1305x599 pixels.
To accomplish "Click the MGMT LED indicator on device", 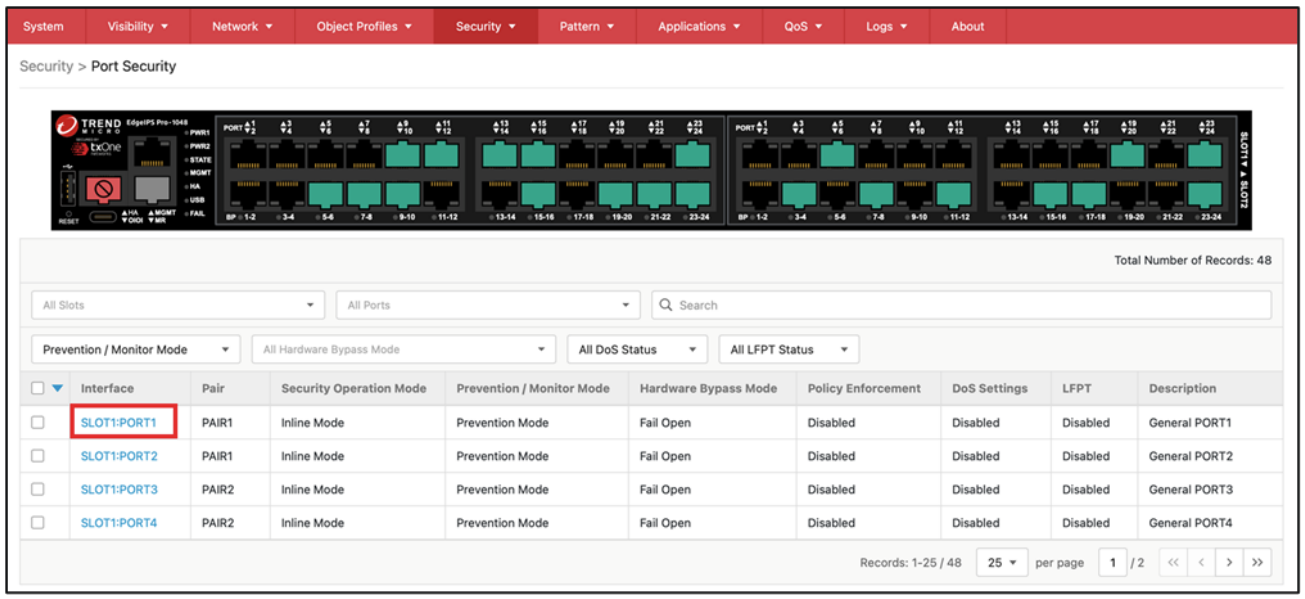I will coord(187,173).
